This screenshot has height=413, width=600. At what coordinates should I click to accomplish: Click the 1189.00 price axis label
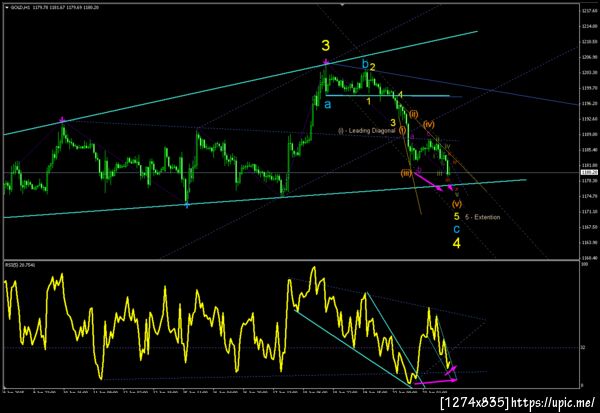pyautogui.click(x=589, y=134)
